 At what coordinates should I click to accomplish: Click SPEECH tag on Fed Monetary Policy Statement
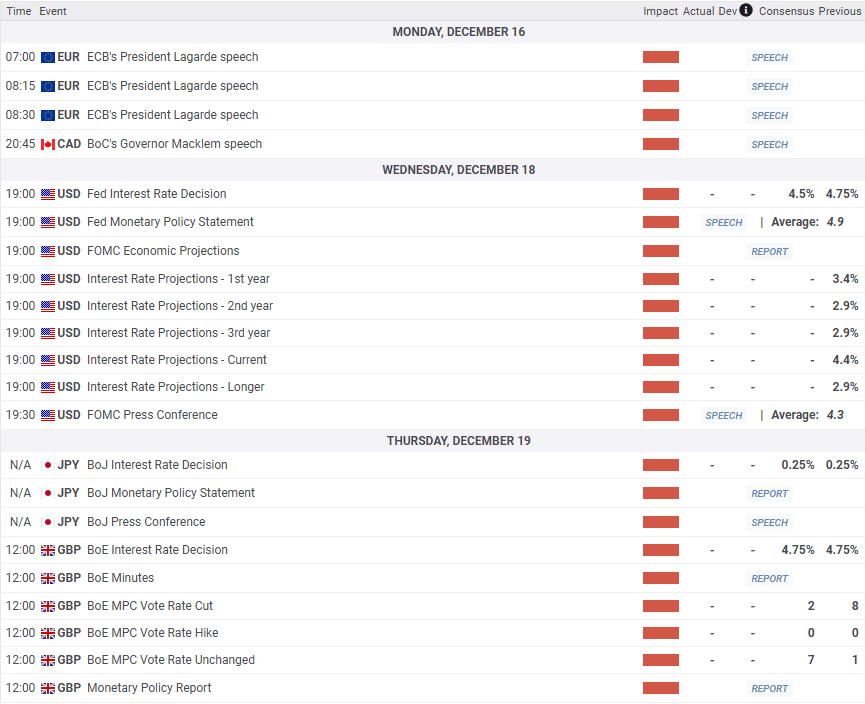pyautogui.click(x=724, y=222)
